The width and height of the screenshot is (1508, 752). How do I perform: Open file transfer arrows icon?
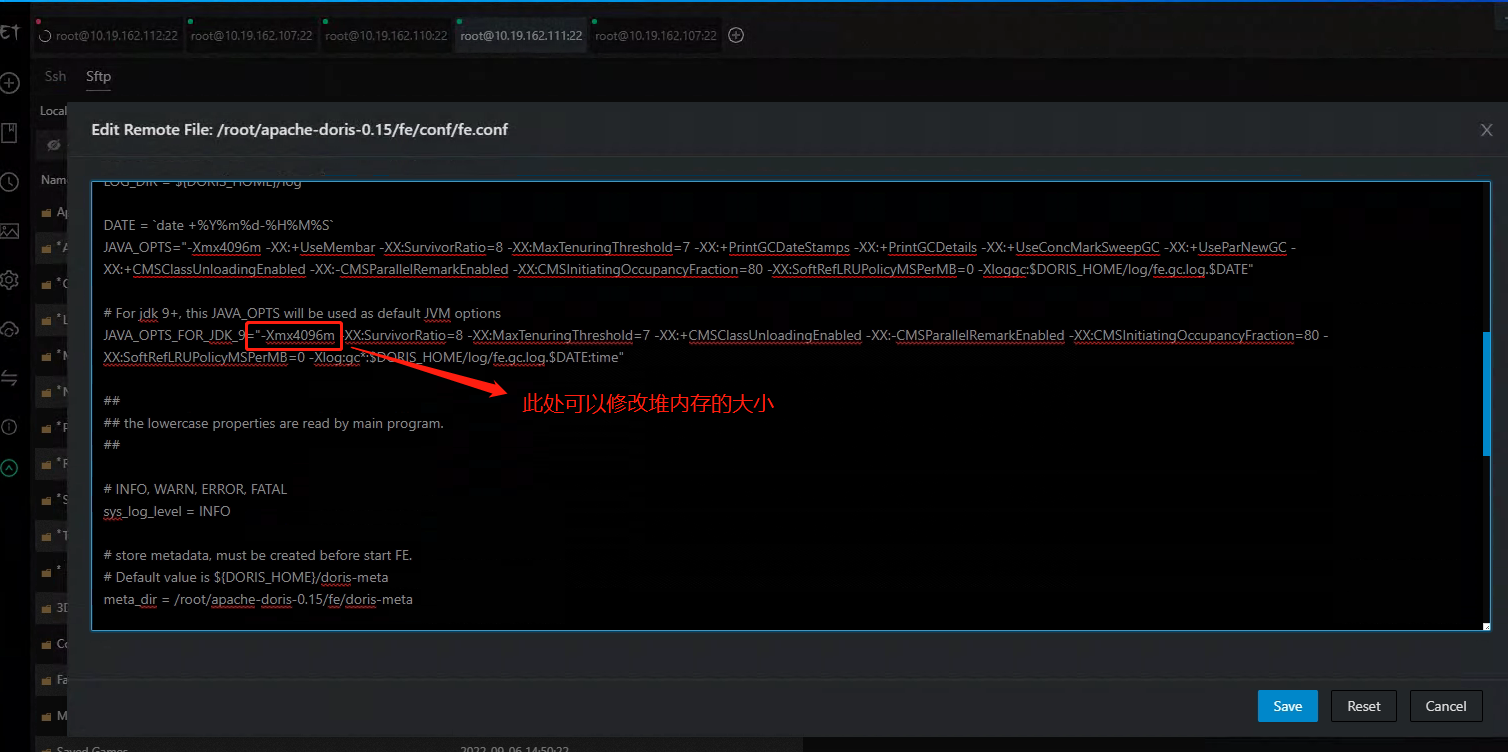10,378
